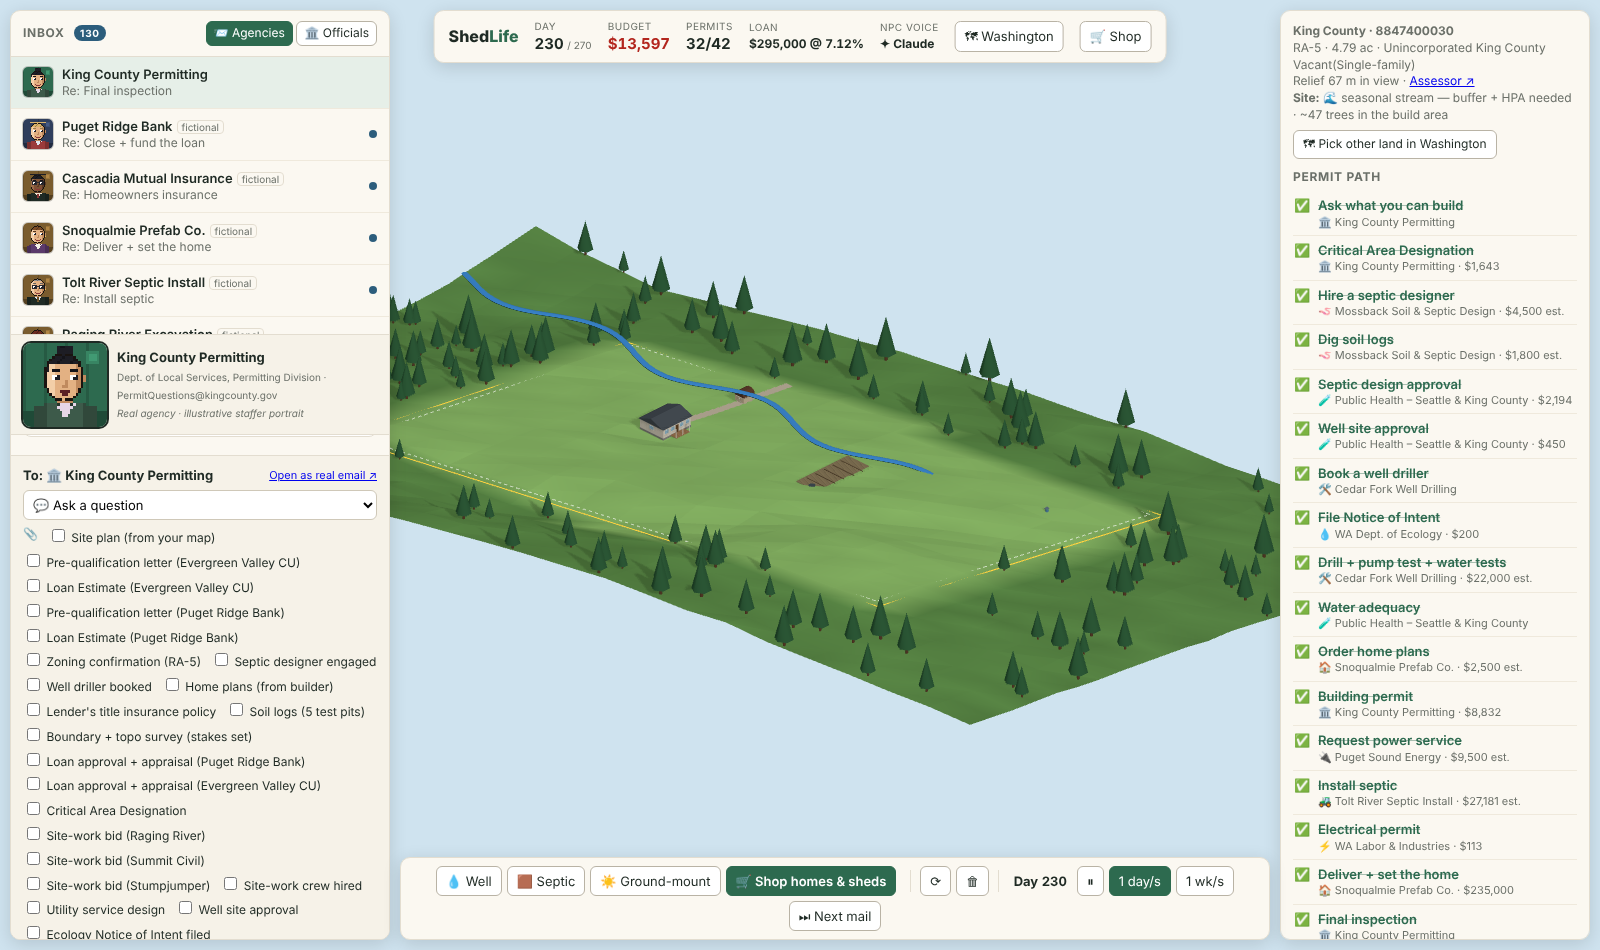
Task: Click checkmark next to Water adequacy
Action: (1302, 607)
